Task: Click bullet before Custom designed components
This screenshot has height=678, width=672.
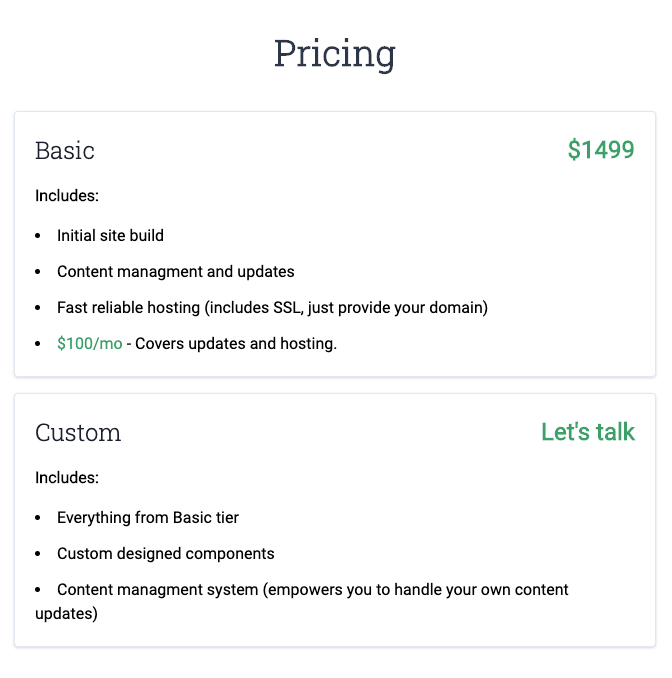Action: [38, 555]
